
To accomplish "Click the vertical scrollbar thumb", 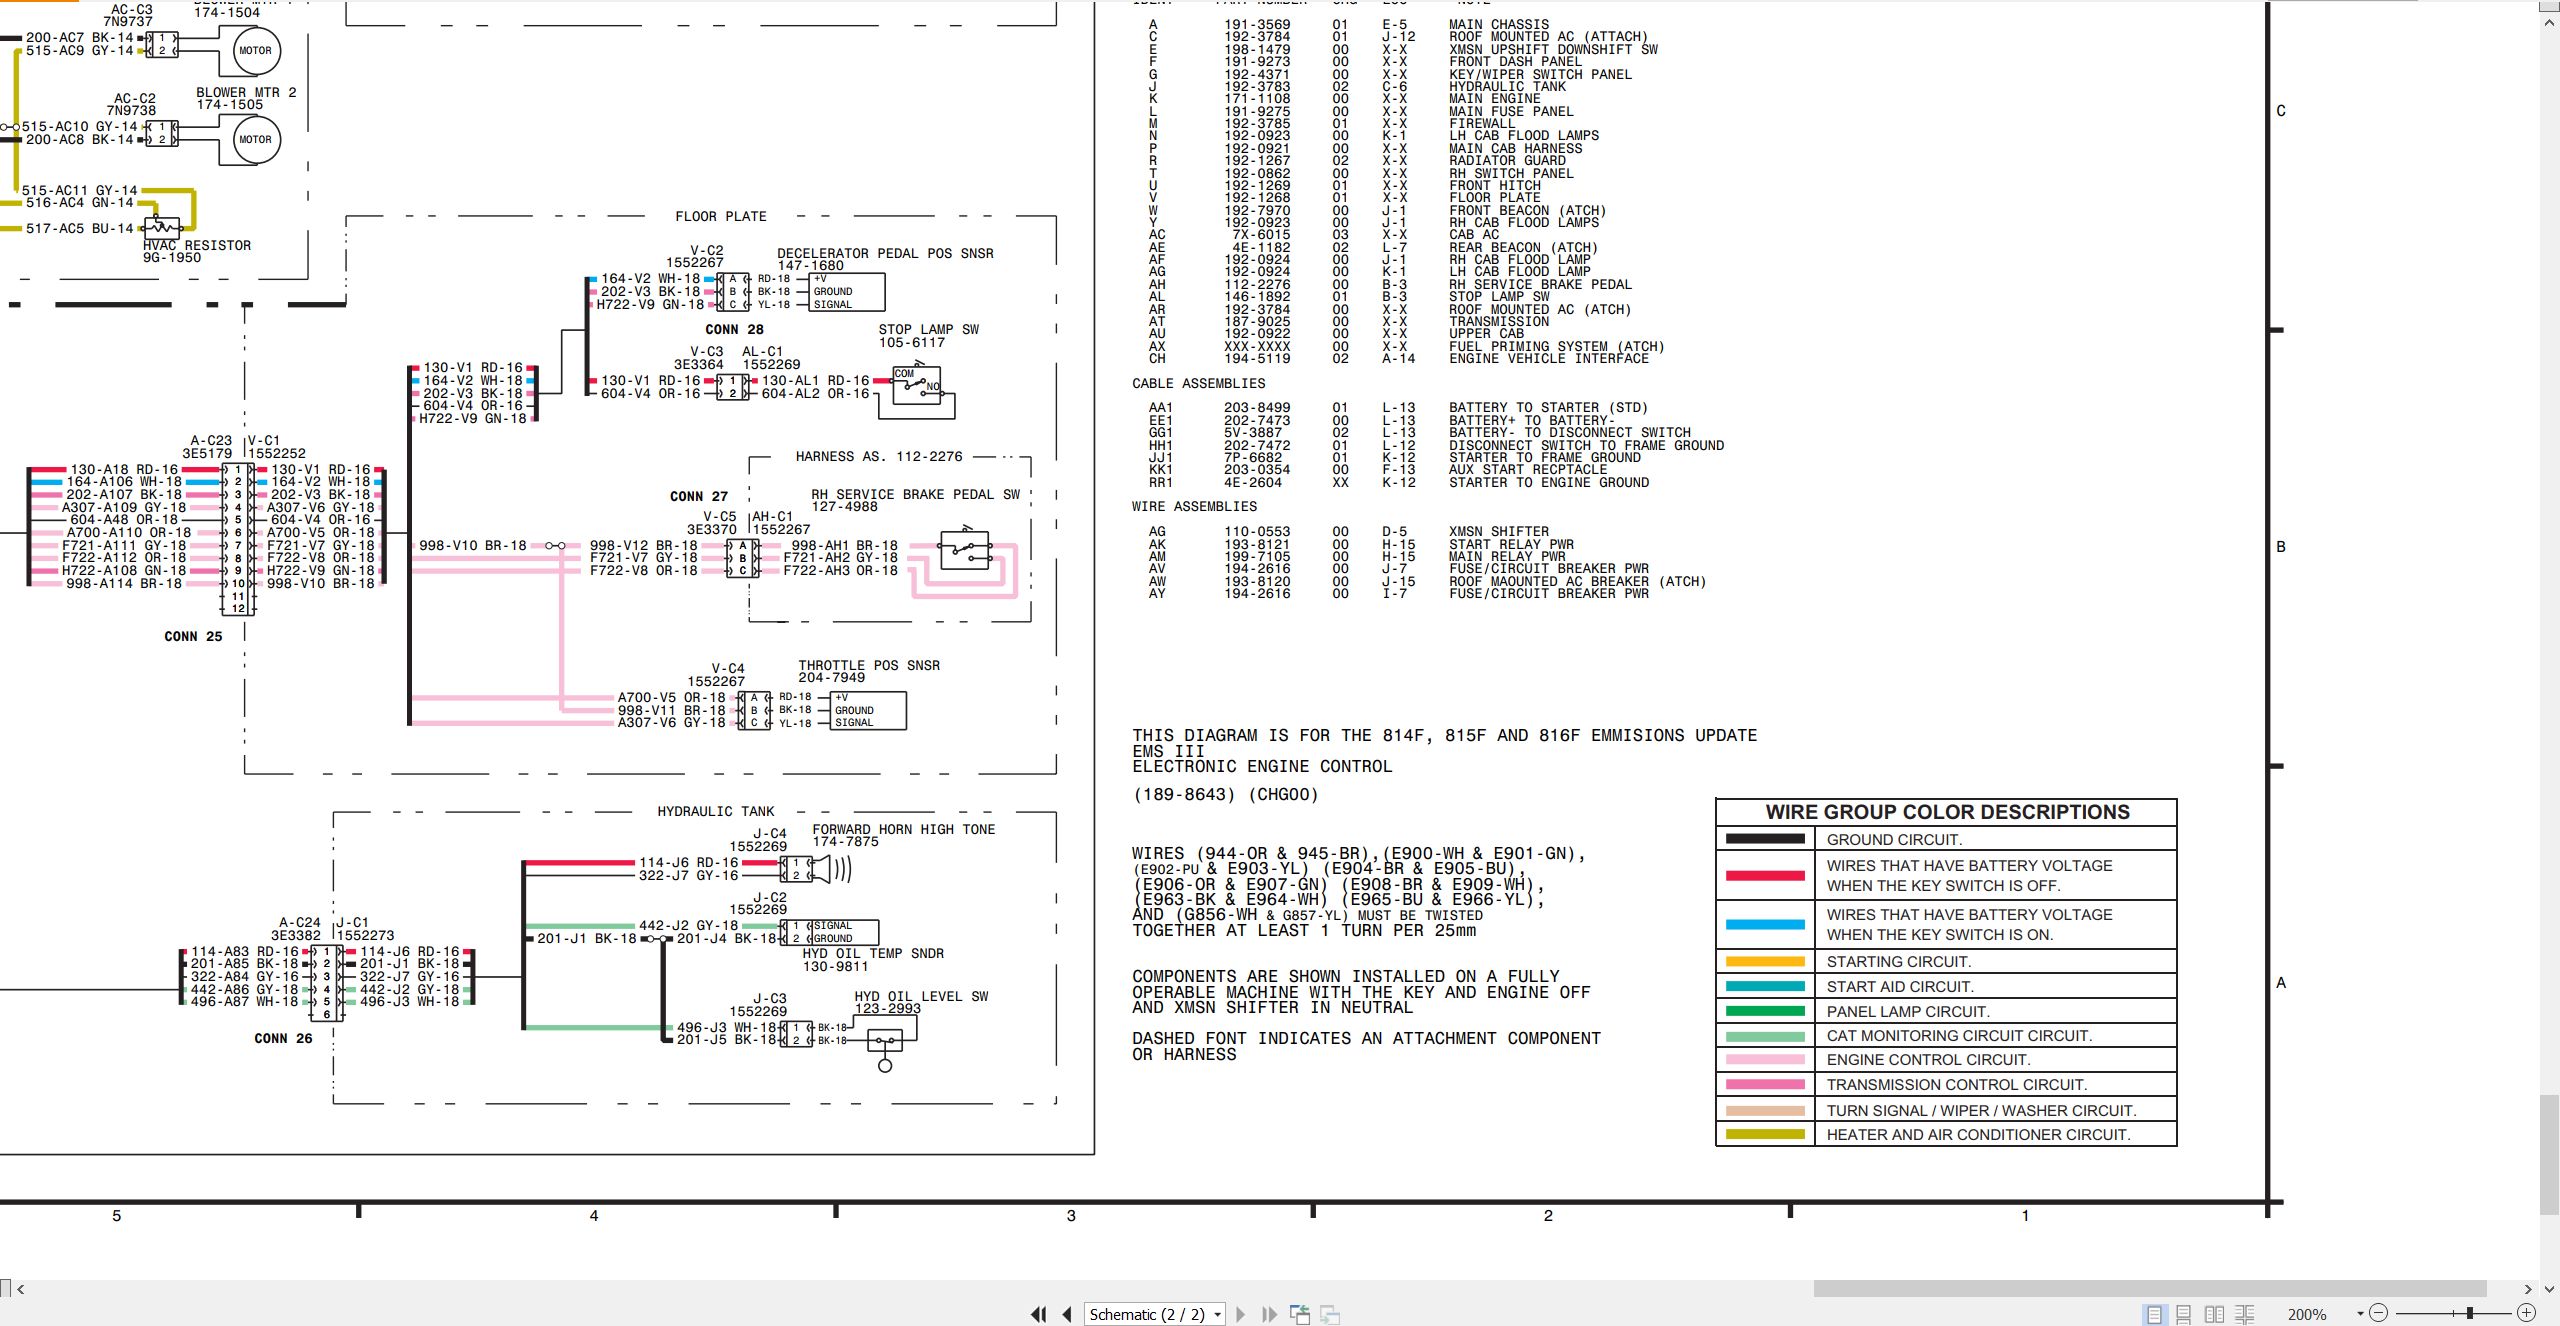I will coord(2549,1155).
